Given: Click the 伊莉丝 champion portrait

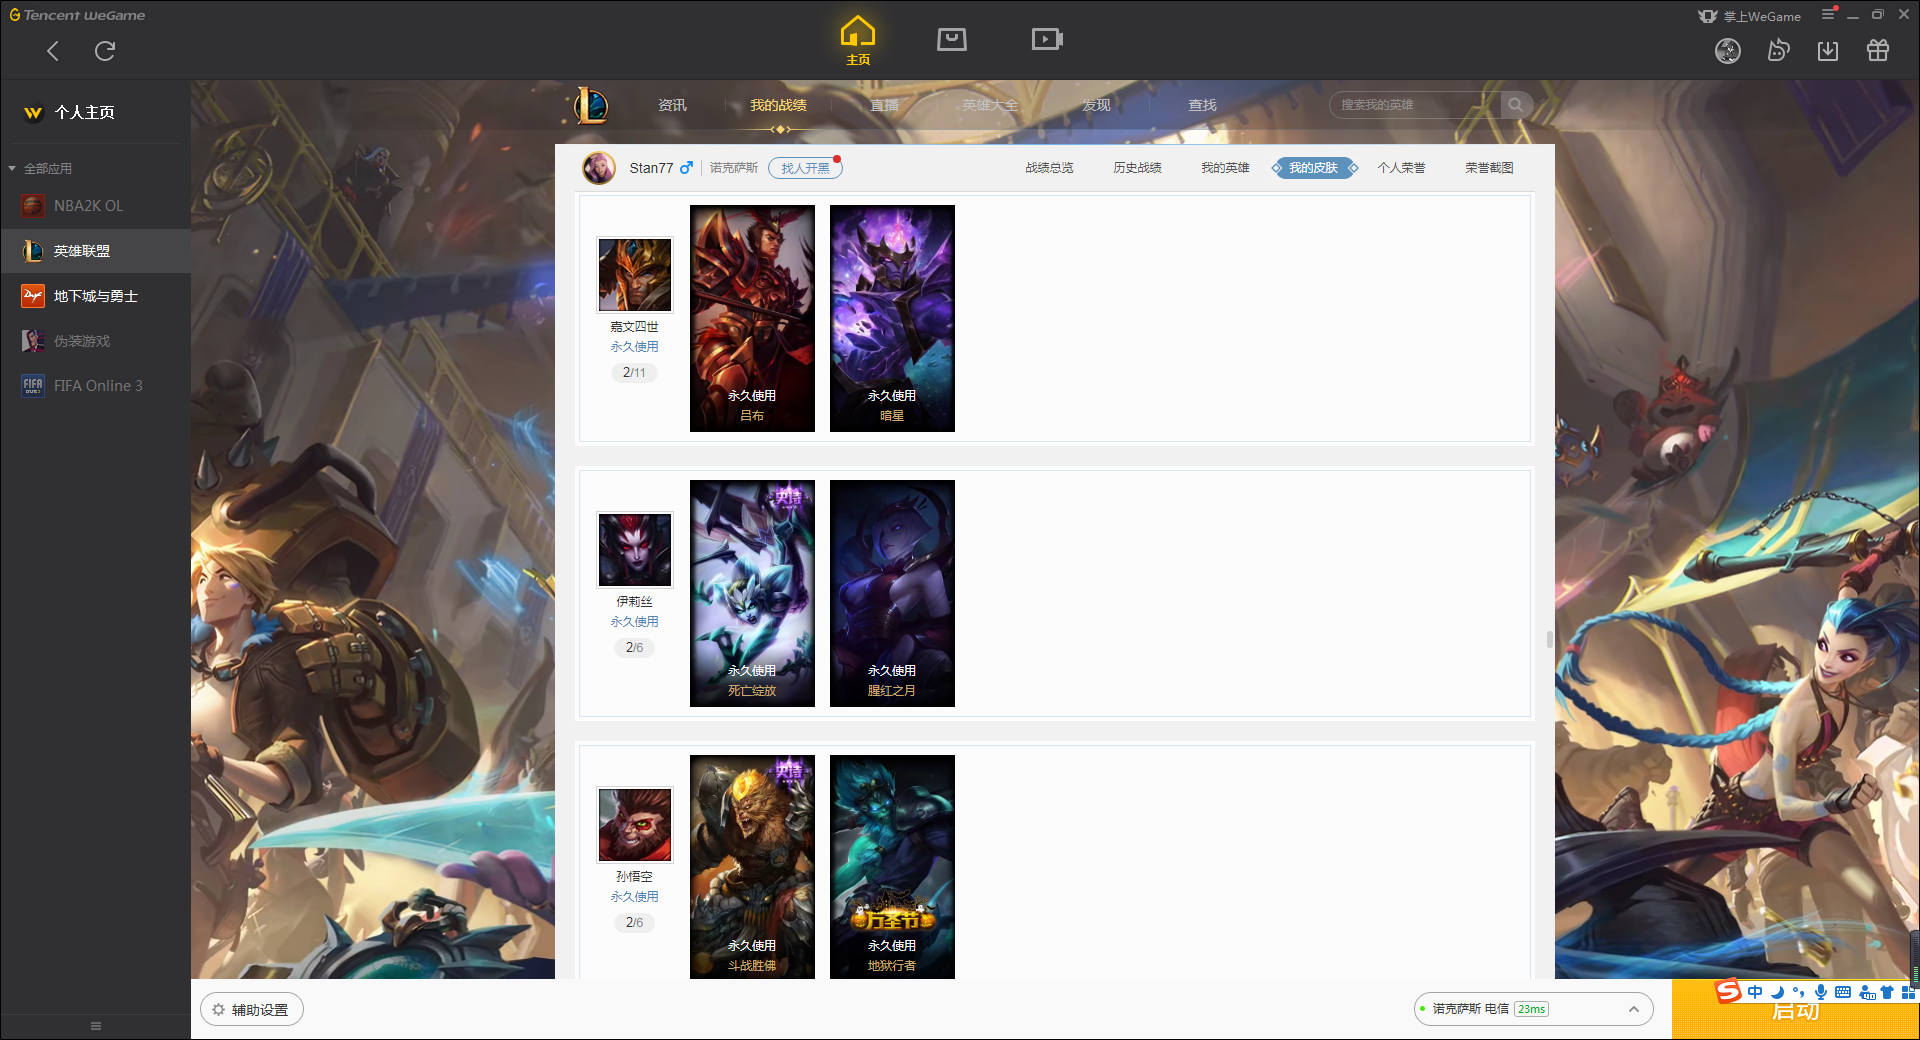Looking at the screenshot, I should 635,549.
